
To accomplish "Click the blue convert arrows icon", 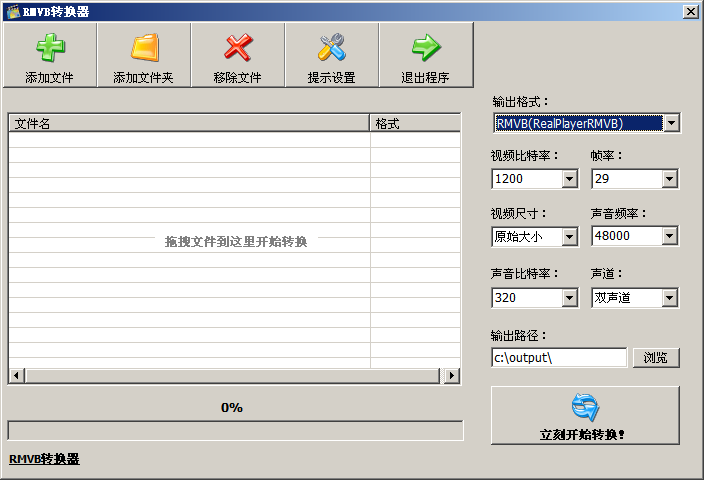I will 585,407.
